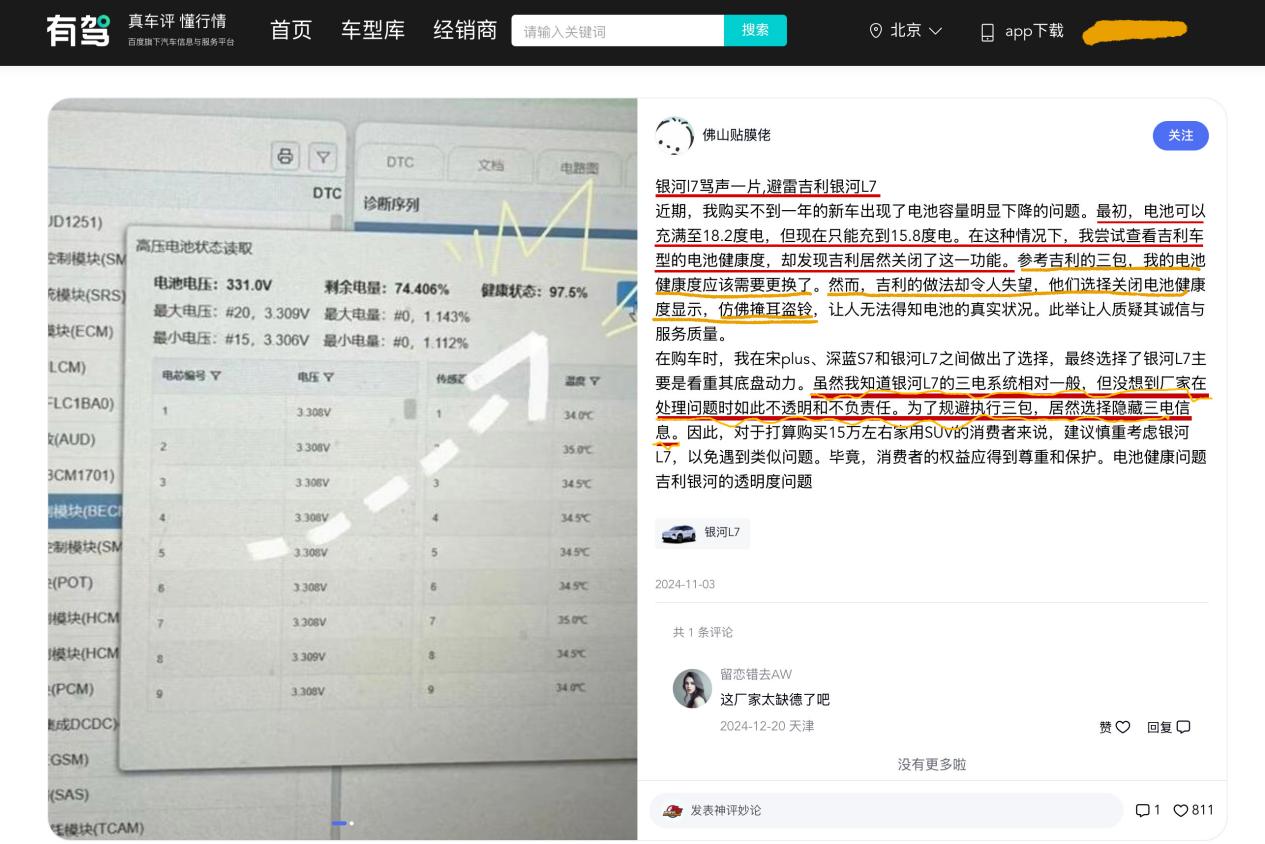
Task: Toggle follow with the 关注 button
Action: [1180, 135]
